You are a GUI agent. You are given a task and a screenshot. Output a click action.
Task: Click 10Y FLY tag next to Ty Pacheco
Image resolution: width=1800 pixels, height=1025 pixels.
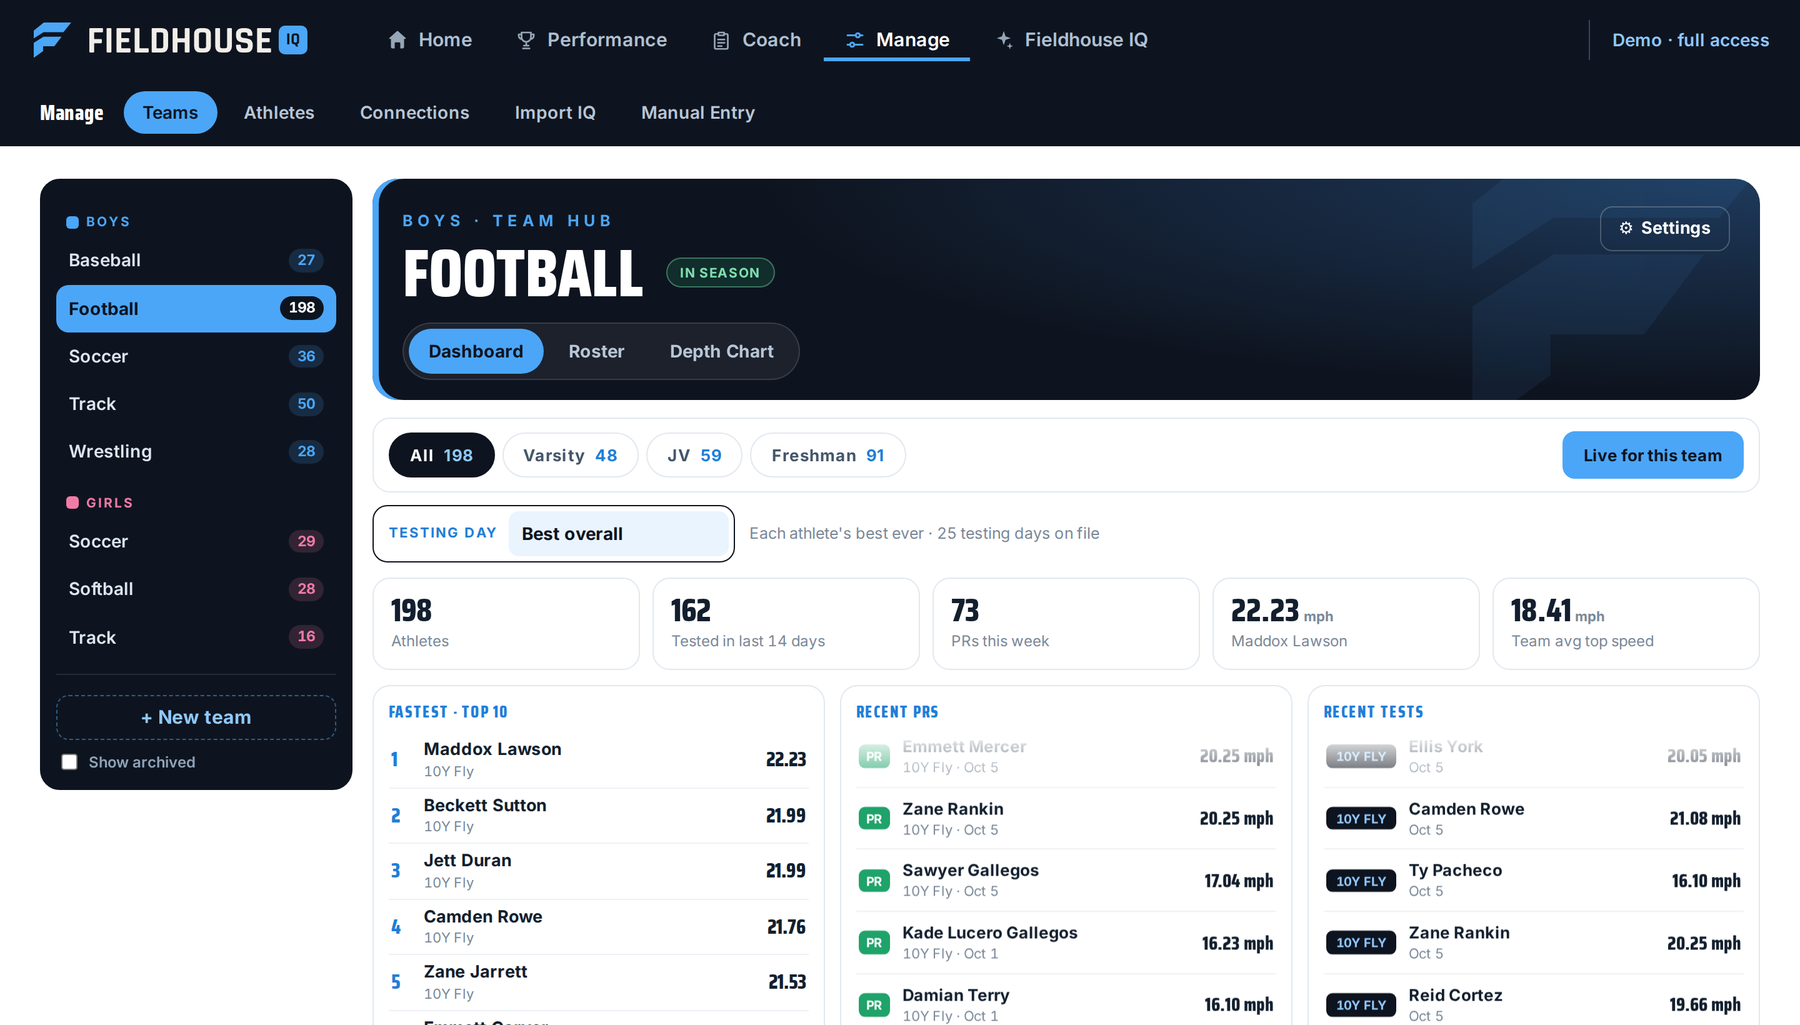1360,881
